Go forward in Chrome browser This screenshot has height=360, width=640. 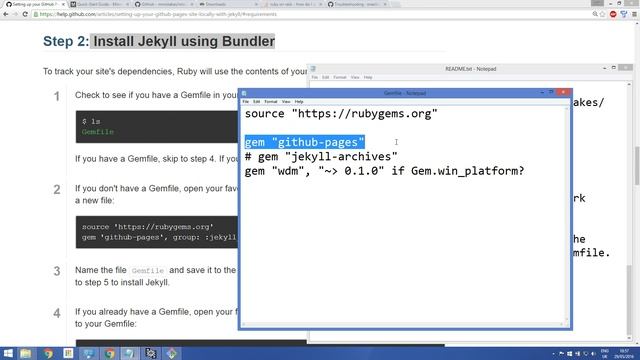16,14
